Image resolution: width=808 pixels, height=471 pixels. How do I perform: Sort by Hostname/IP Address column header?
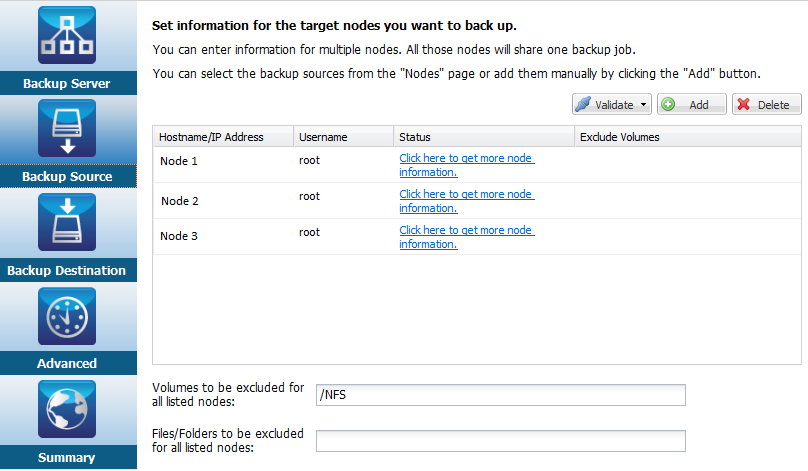pyautogui.click(x=211, y=136)
